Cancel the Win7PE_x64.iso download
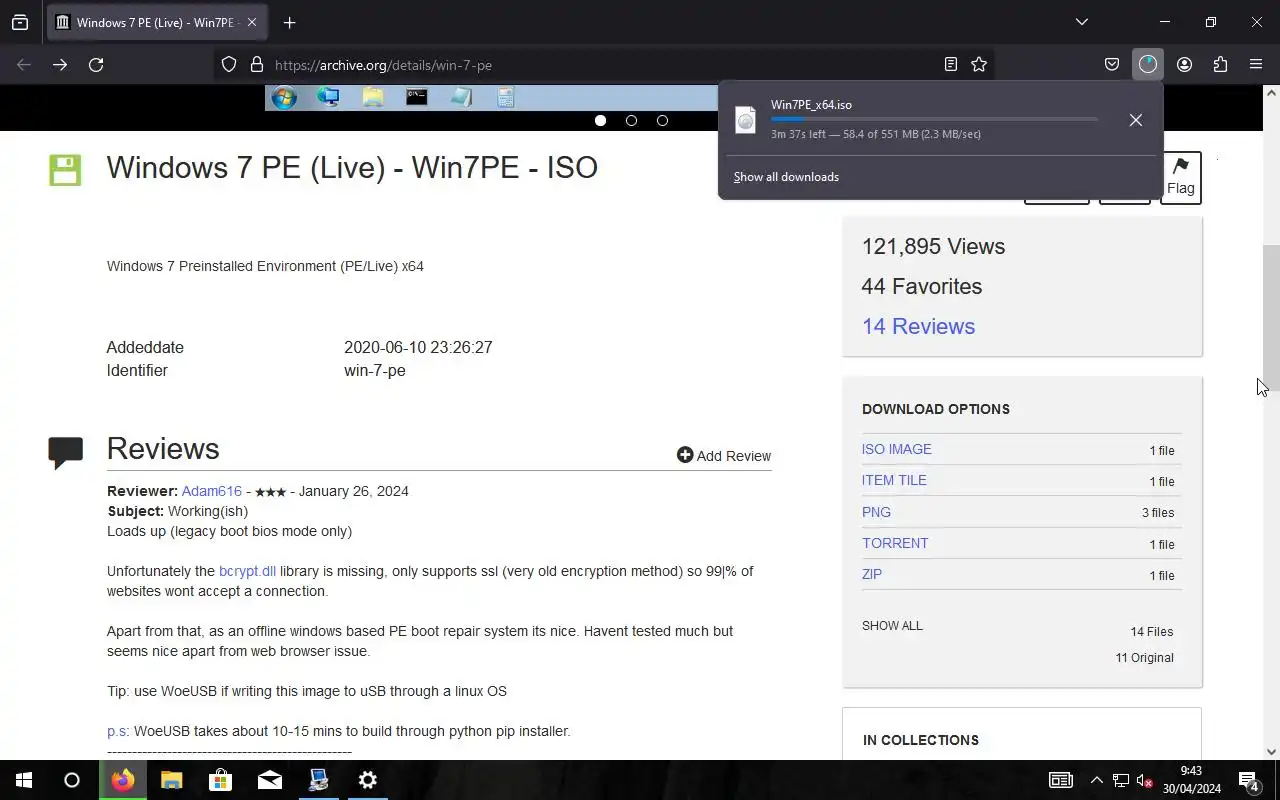1280x800 pixels. point(1136,120)
